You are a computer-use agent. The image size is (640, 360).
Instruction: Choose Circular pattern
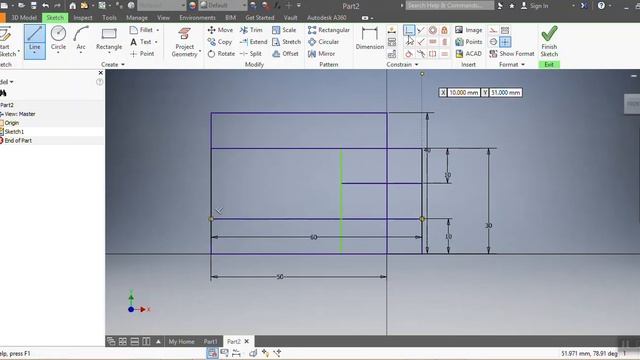[x=323, y=42]
